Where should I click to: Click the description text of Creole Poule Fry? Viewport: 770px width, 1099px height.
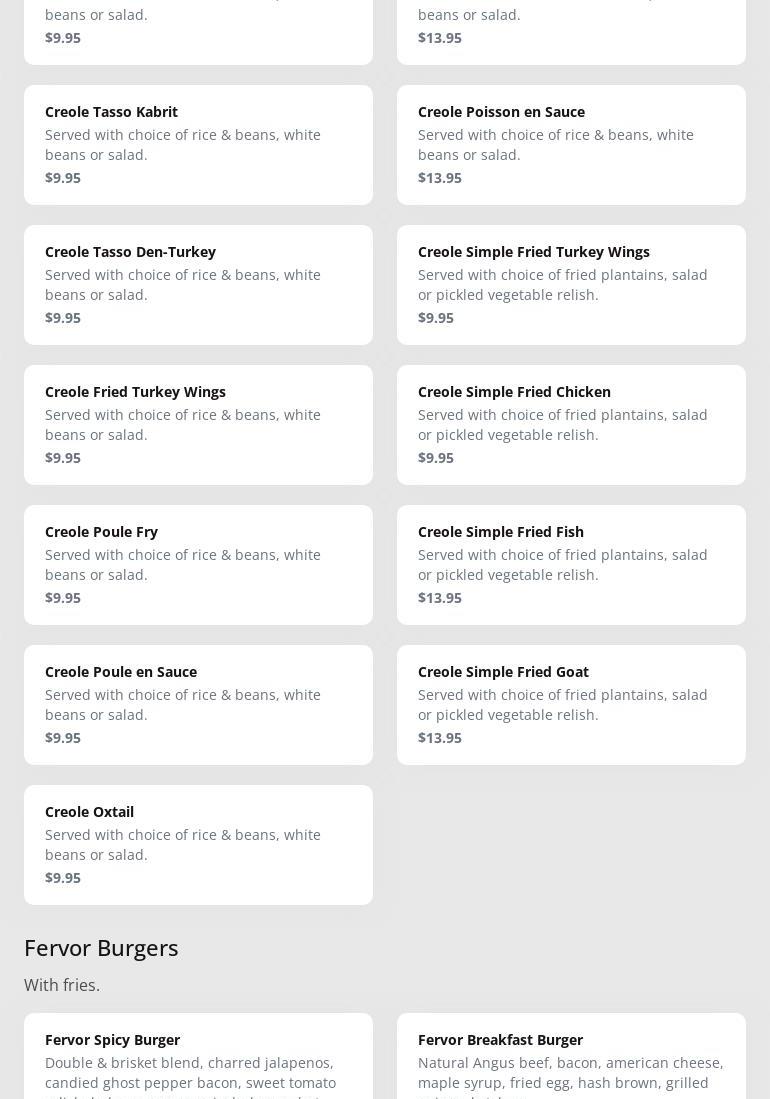click(183, 564)
